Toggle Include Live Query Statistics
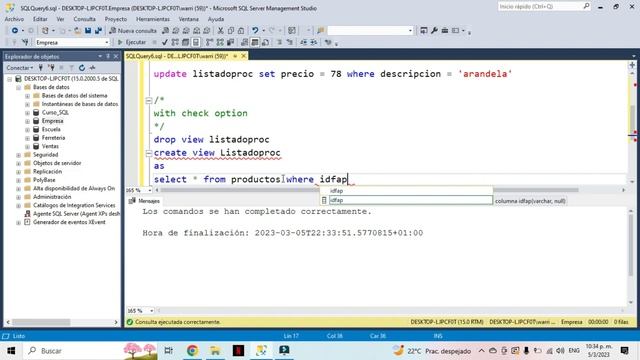This screenshot has height=360, width=640. point(220,42)
